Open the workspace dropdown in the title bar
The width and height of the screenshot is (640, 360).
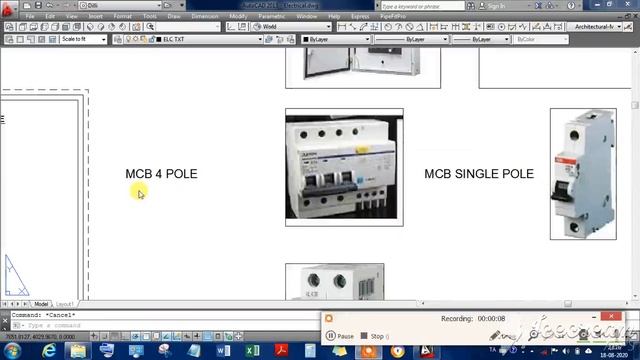[x=120, y=5]
